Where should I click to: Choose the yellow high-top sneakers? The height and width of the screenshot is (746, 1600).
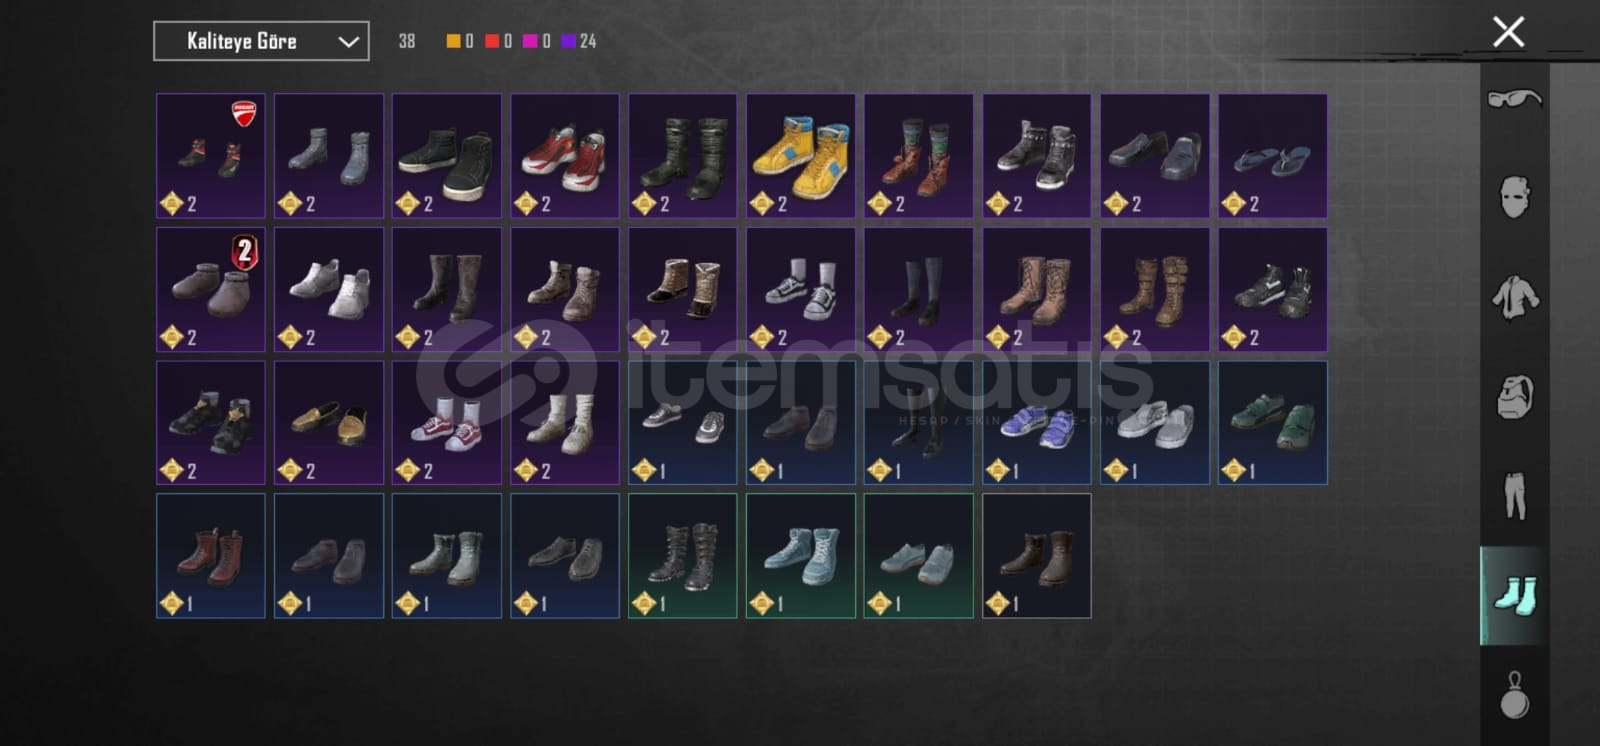[801, 155]
